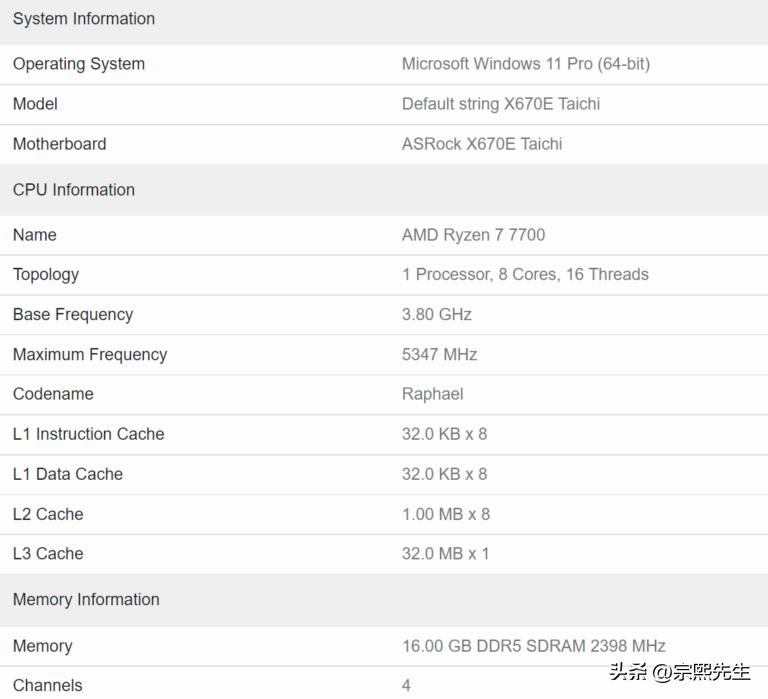Select the '1.00 MB x 8' value
The height and width of the screenshot is (699, 768).
[446, 514]
